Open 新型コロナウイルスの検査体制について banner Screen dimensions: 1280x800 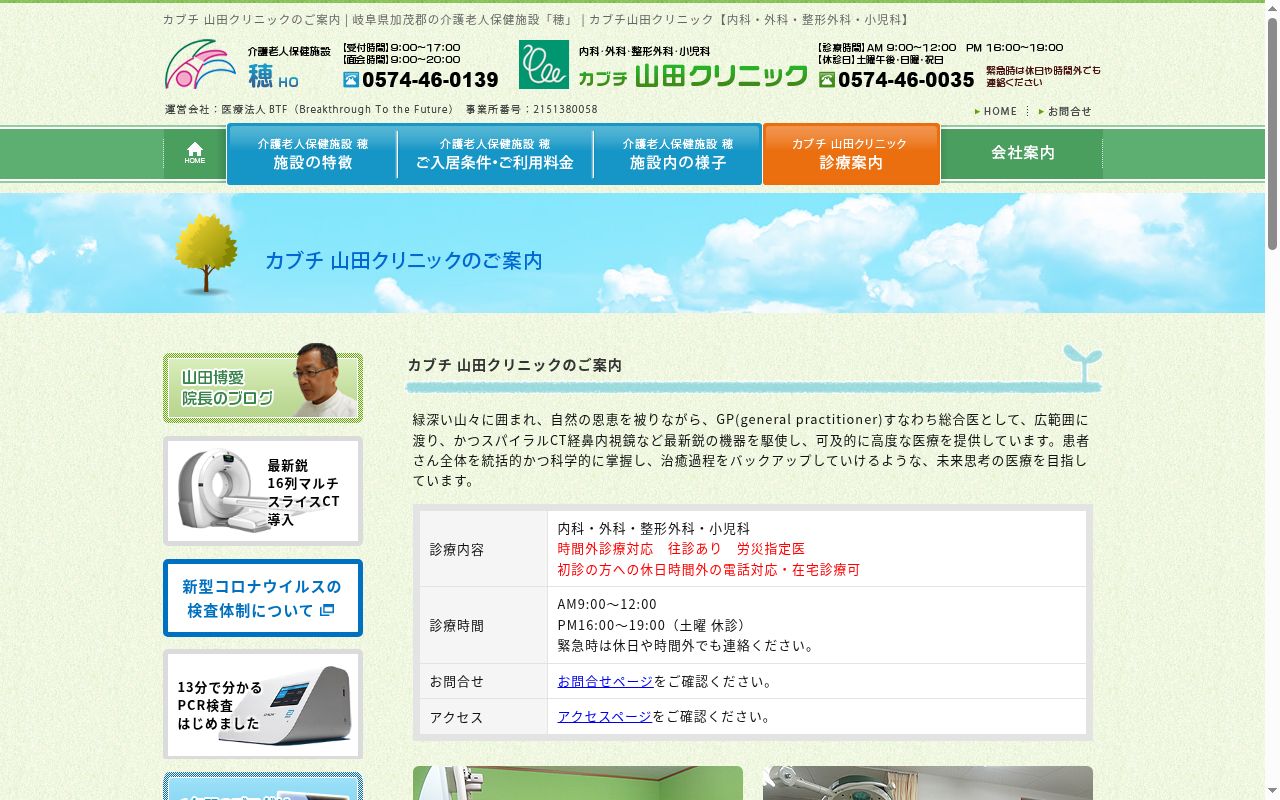click(263, 598)
